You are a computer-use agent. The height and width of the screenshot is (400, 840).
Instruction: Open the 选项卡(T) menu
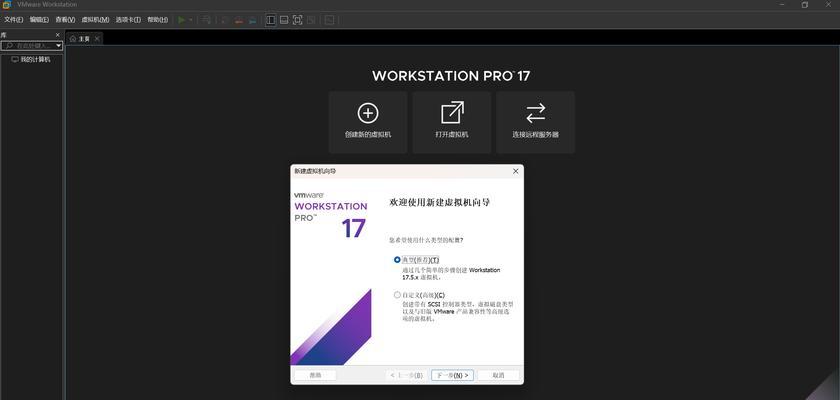[128, 20]
